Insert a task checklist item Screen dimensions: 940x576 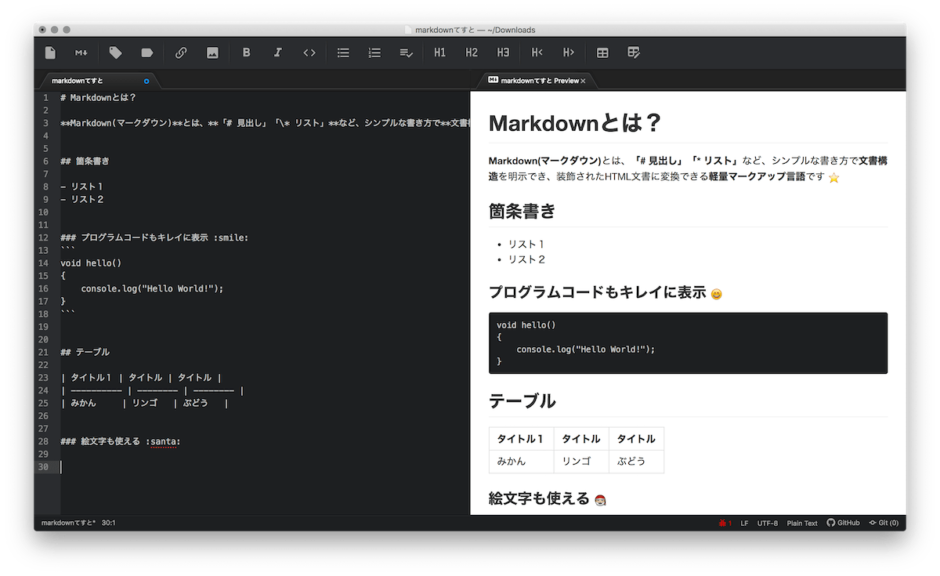coord(406,53)
